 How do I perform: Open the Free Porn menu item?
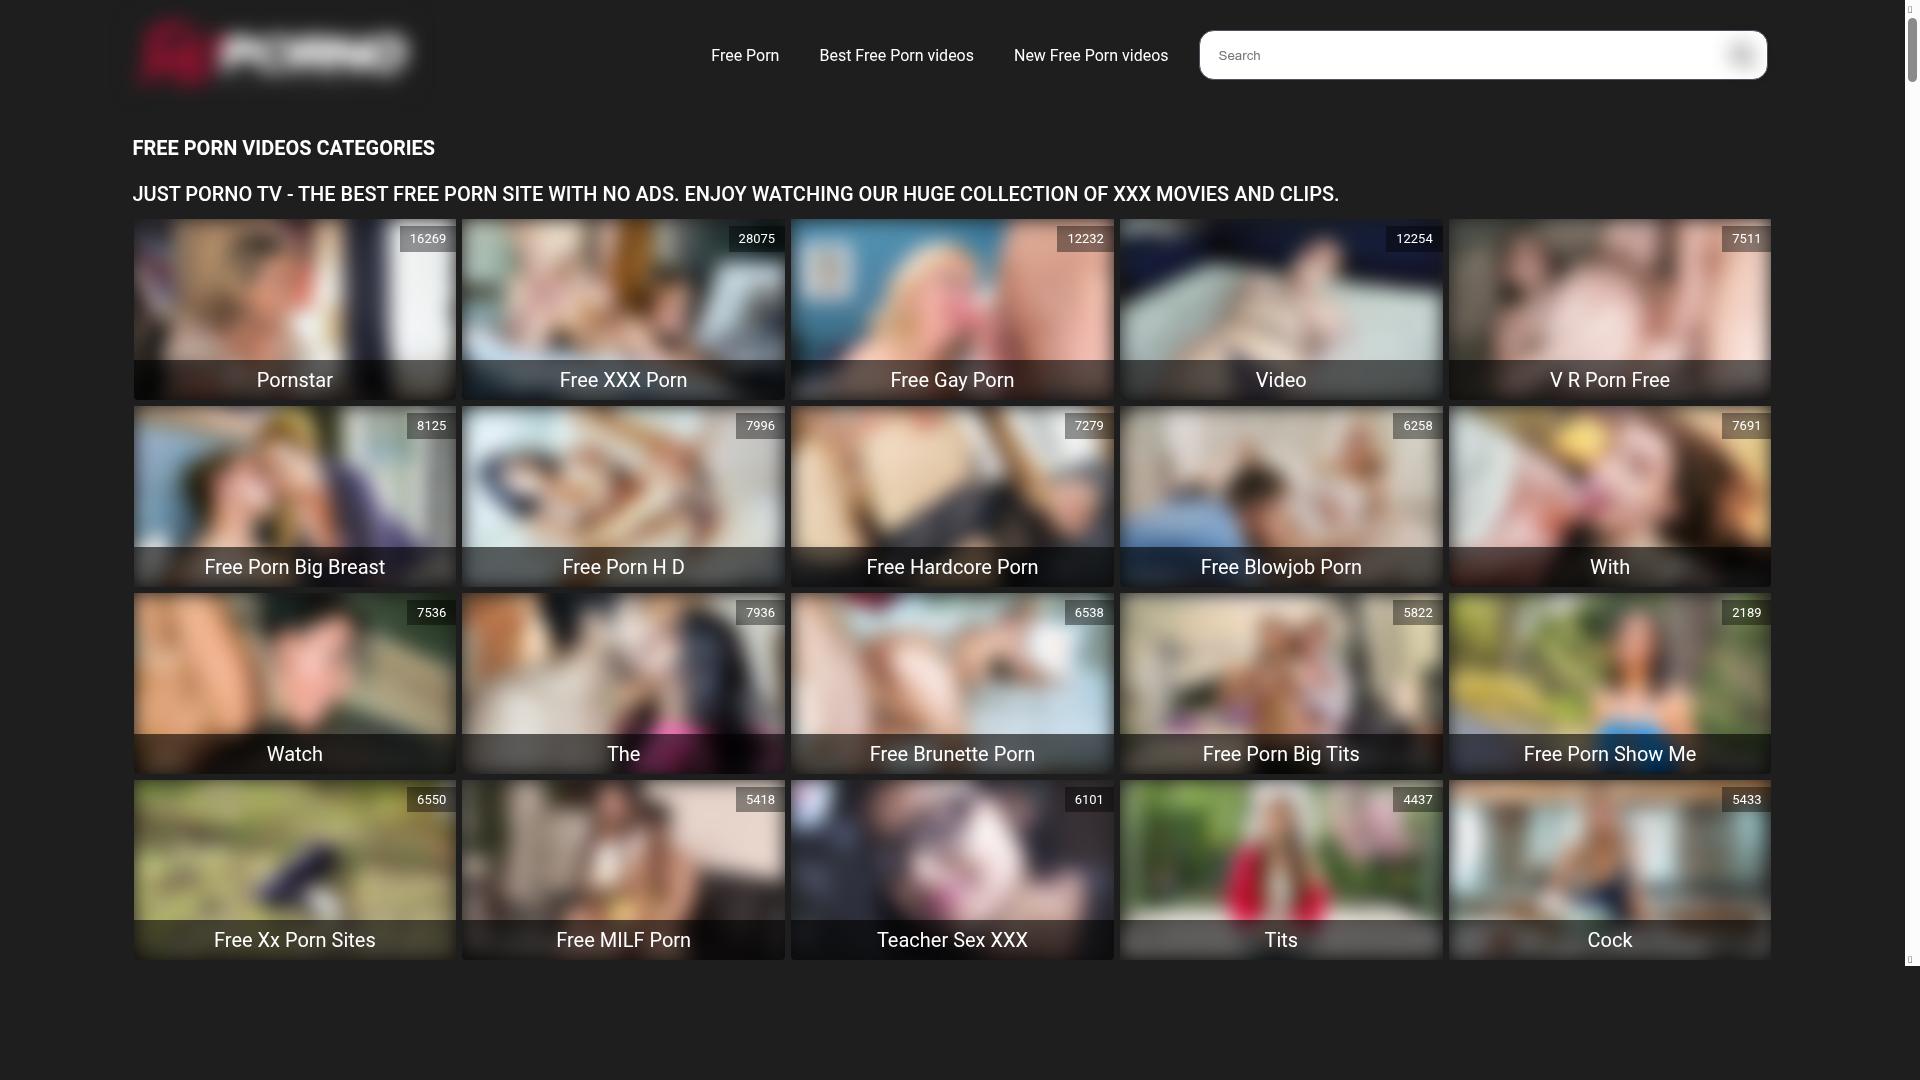tap(744, 55)
